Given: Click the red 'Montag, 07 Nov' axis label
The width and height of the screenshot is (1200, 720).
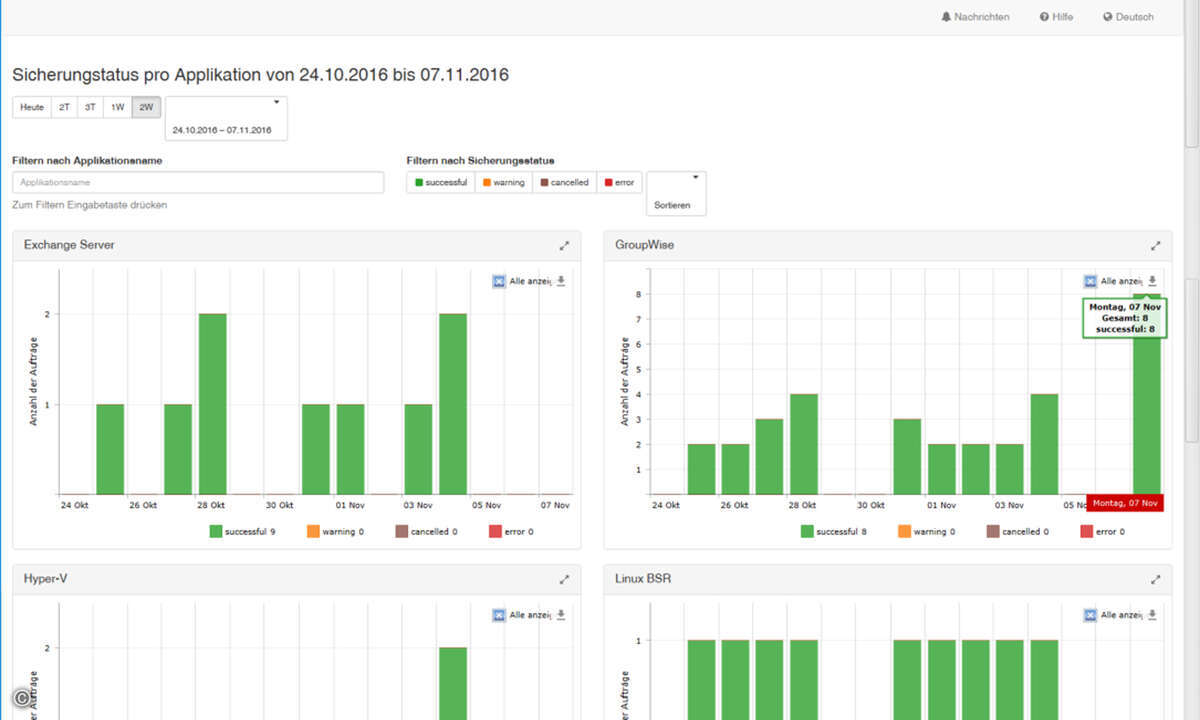Looking at the screenshot, I should pos(1124,503).
